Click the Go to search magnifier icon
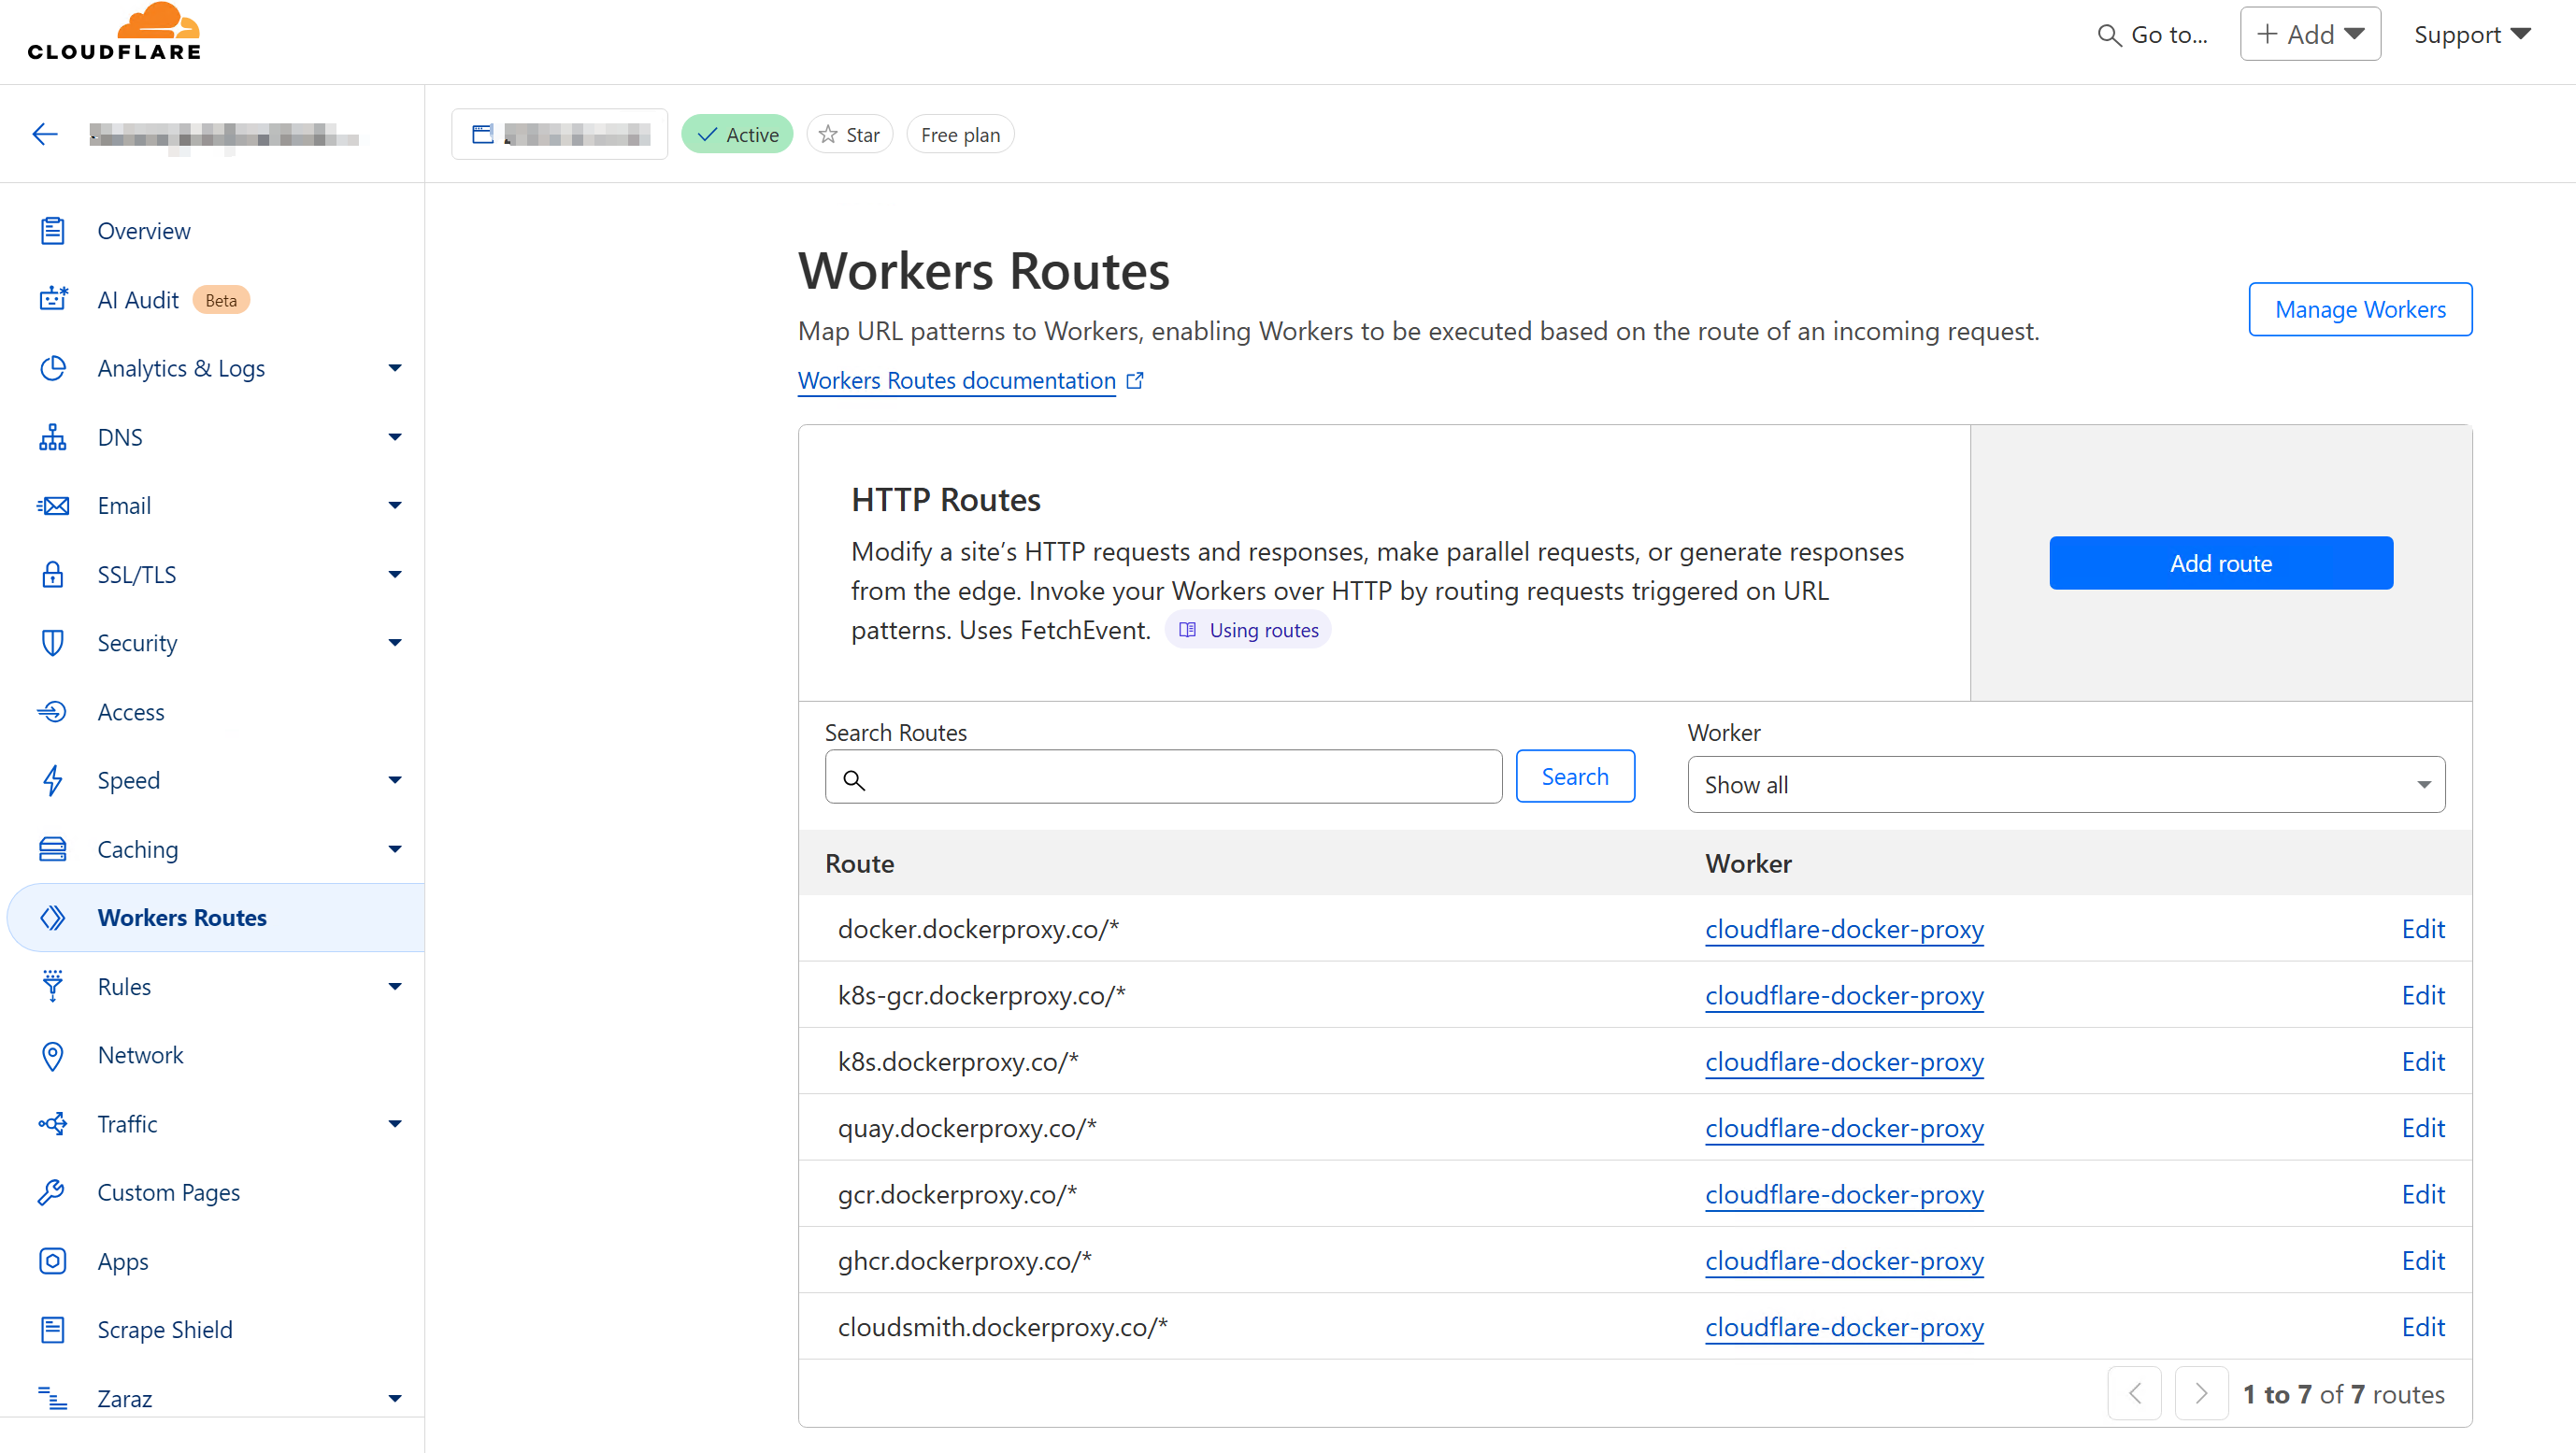 [2109, 35]
